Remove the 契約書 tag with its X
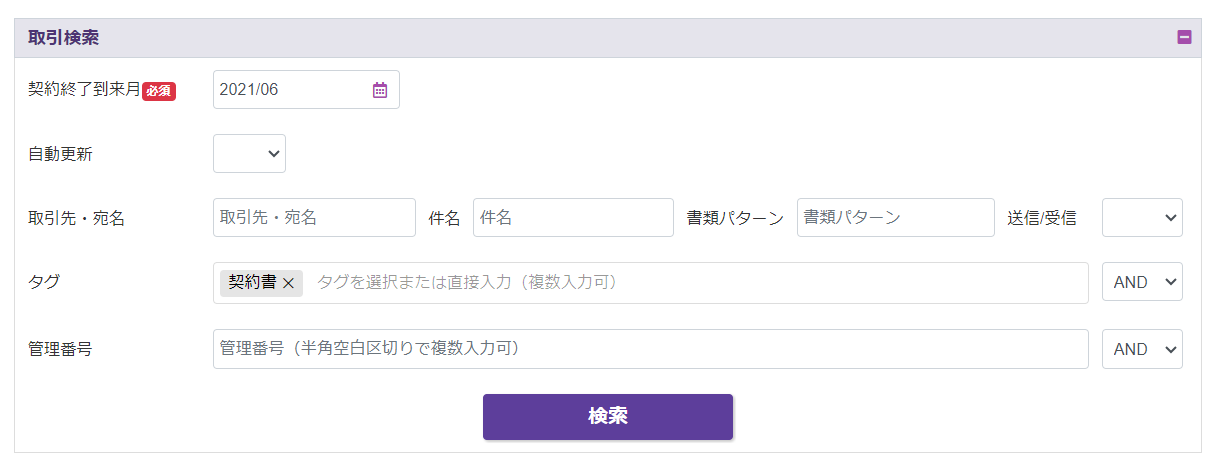 pyautogui.click(x=289, y=284)
